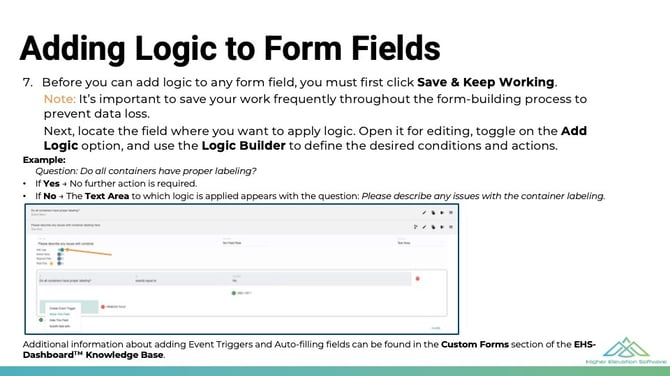This screenshot has height=376, width=670.
Task: Click the bold 'Custom Forms' text
Action: 475,344
